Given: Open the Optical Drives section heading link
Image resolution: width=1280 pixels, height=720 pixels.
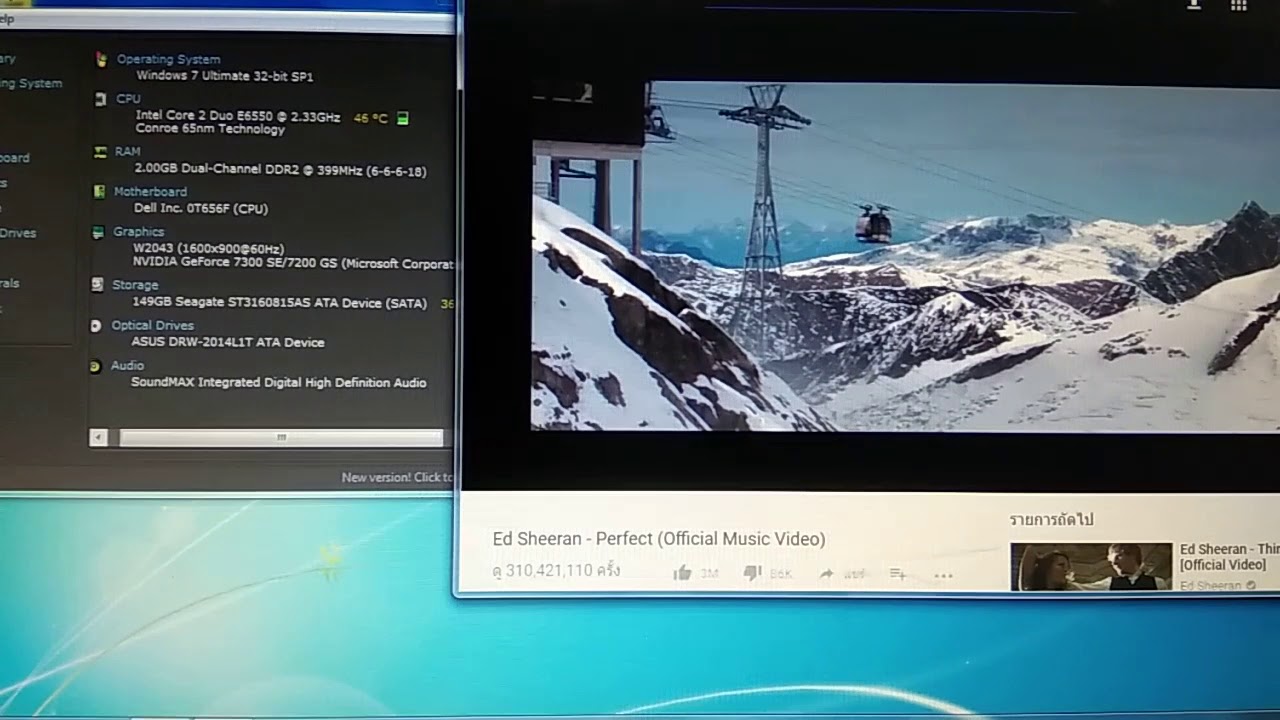Looking at the screenshot, I should [x=152, y=325].
